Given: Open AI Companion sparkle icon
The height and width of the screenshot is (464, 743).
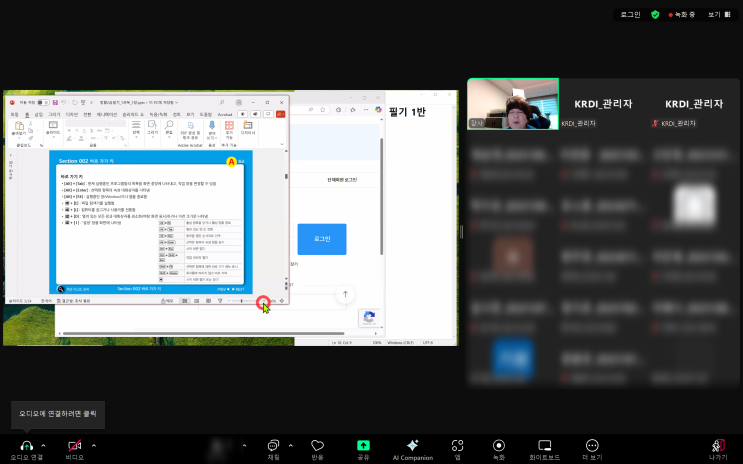Looking at the screenshot, I should tap(412, 446).
